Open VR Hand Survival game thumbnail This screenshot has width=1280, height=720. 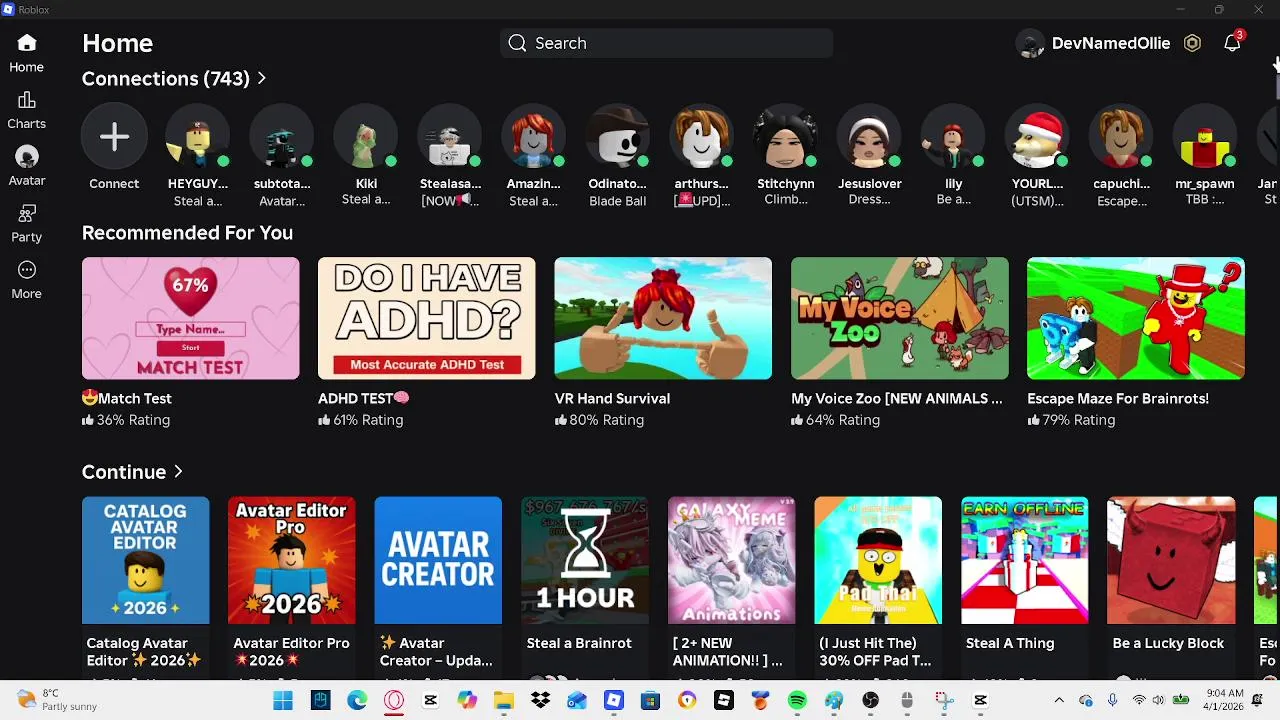663,319
